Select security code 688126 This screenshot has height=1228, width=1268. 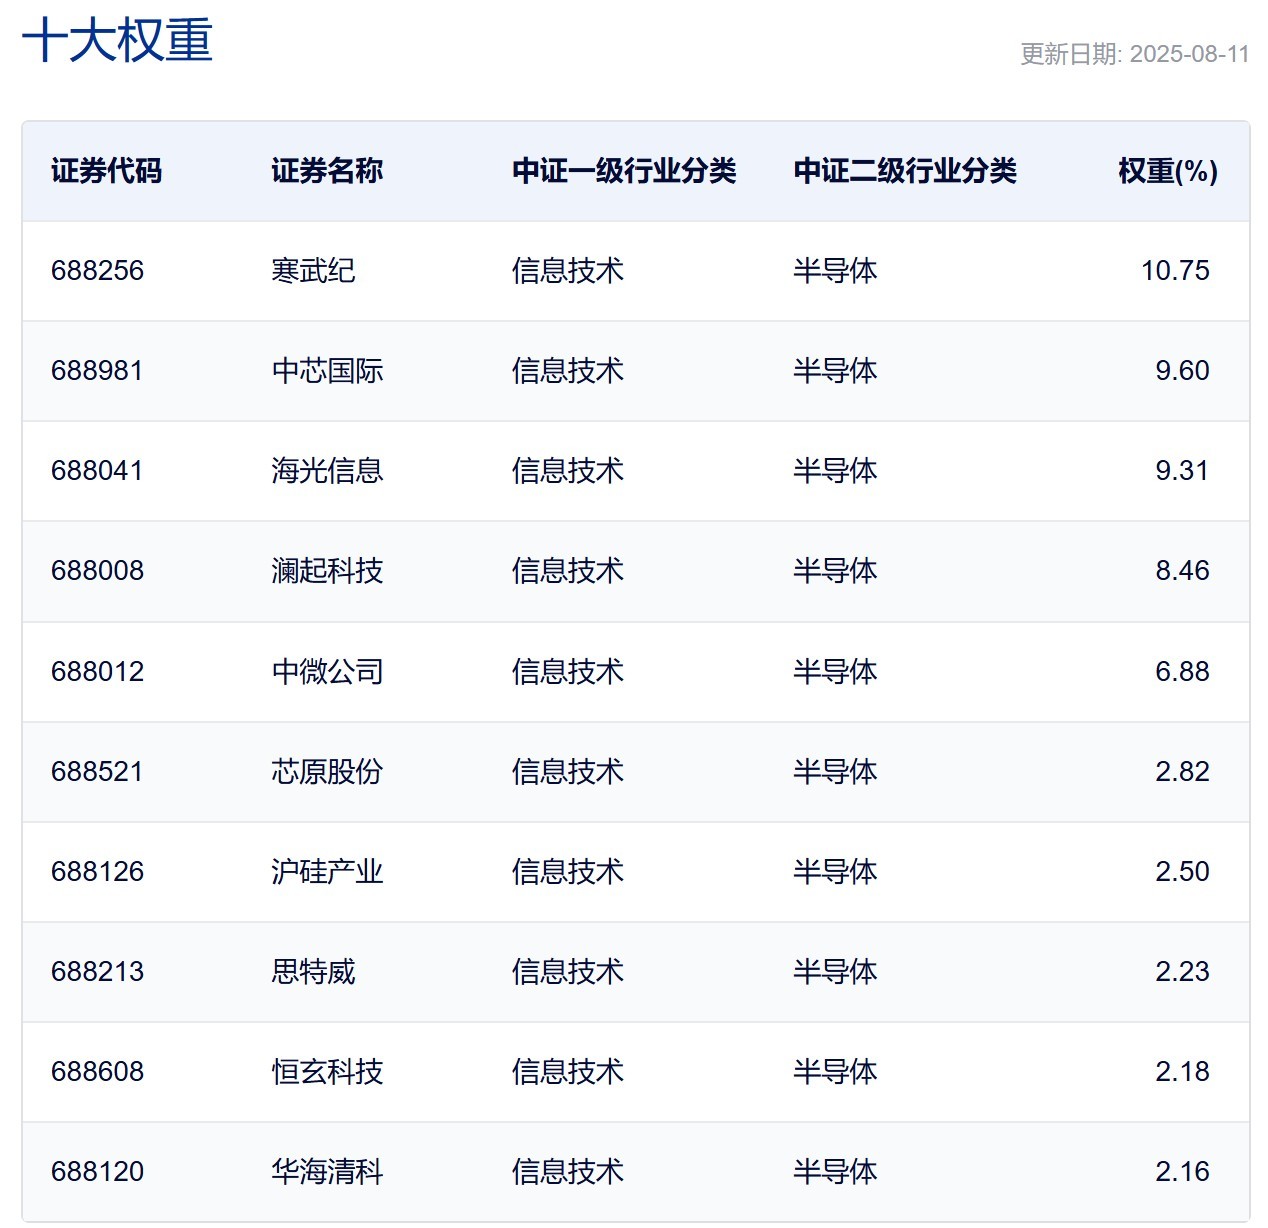click(97, 871)
